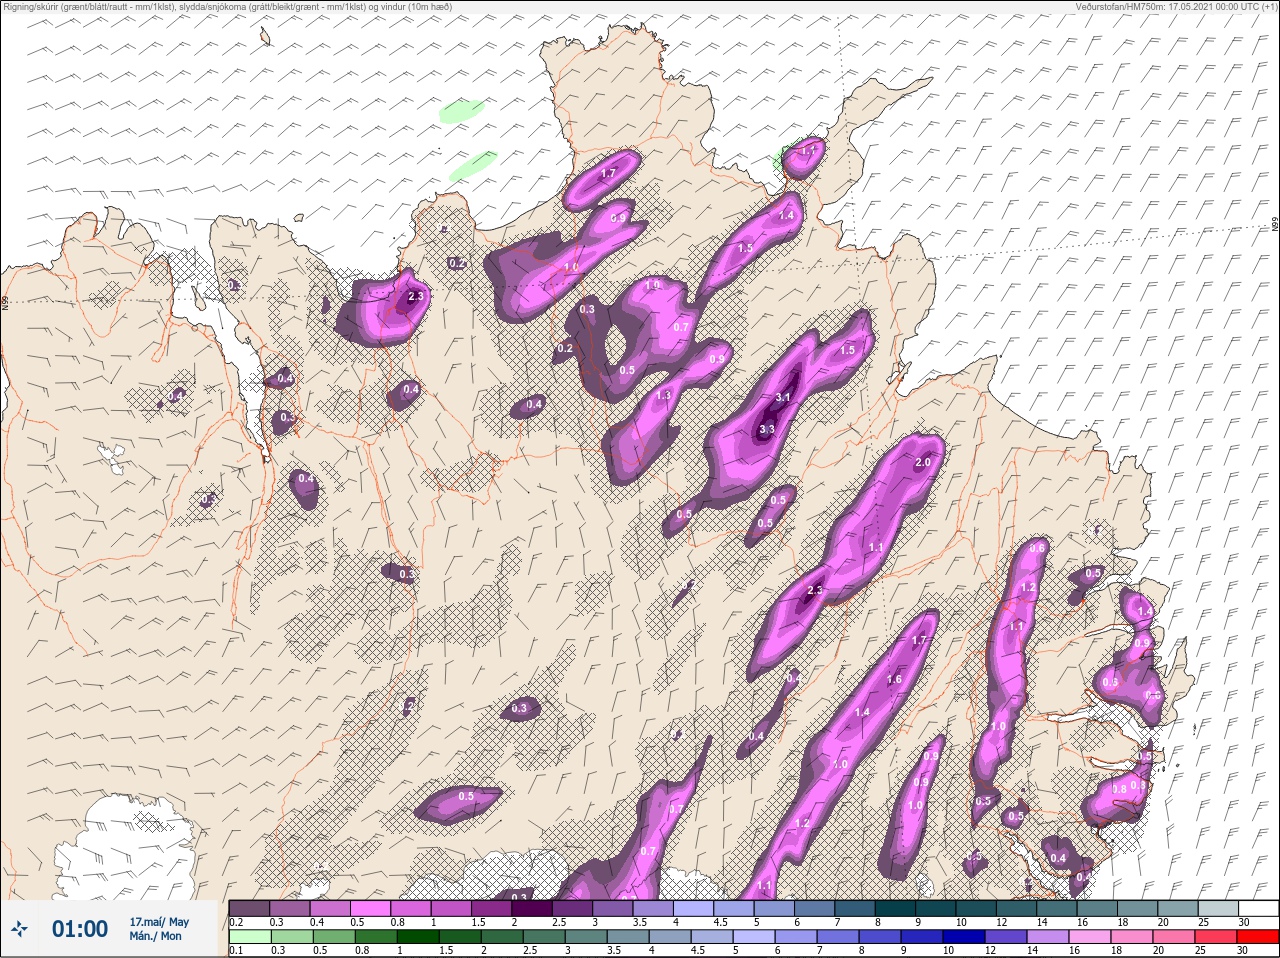Pick the darkest green swatch in the lower legend row

[x=420, y=937]
